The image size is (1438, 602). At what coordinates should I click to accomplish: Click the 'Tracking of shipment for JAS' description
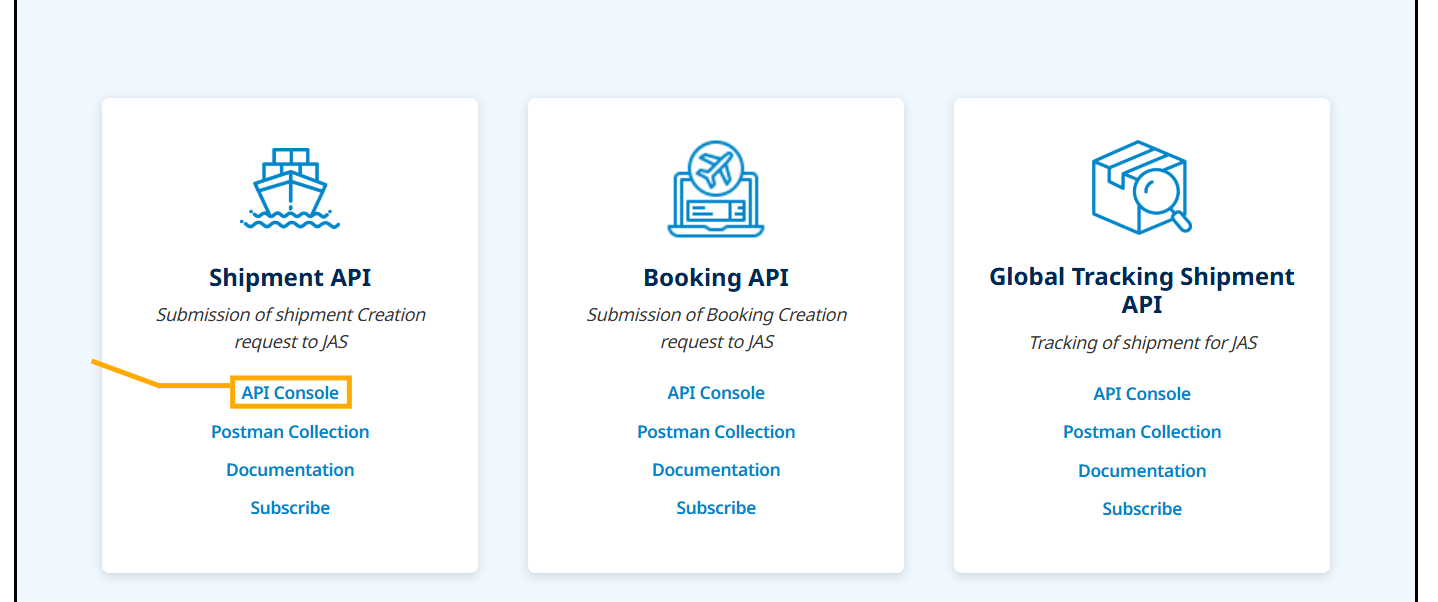1142,343
